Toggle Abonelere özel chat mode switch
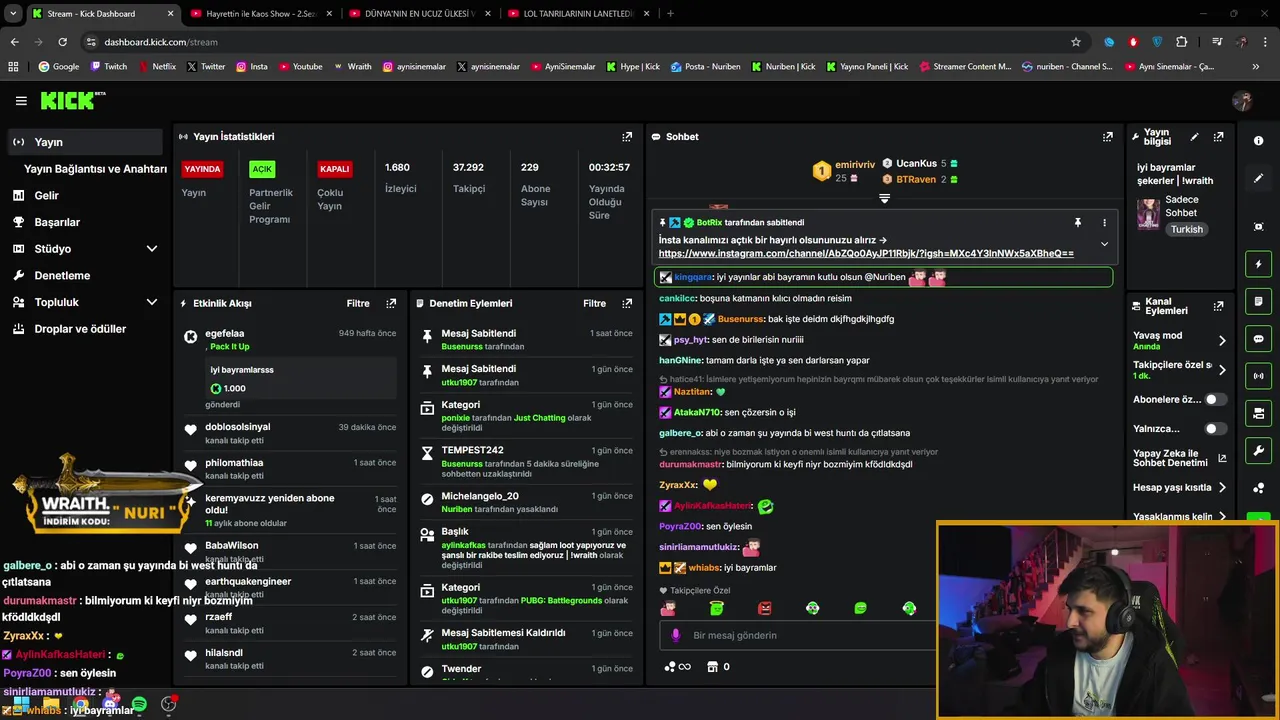Viewport: 1280px width, 720px height. [1215, 399]
